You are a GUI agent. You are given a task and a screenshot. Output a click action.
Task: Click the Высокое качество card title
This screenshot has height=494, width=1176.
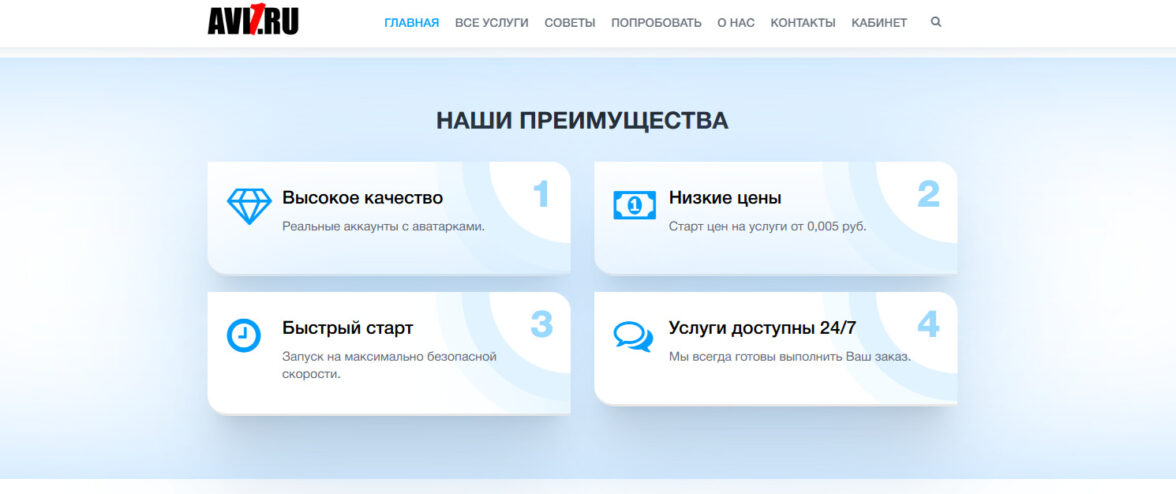click(x=362, y=198)
